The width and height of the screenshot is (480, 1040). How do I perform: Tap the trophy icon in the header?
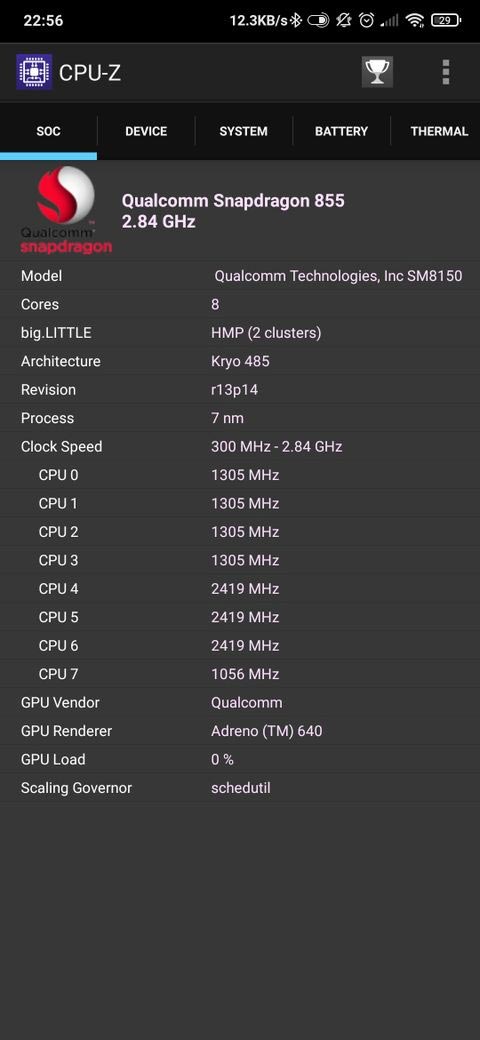tap(377, 72)
